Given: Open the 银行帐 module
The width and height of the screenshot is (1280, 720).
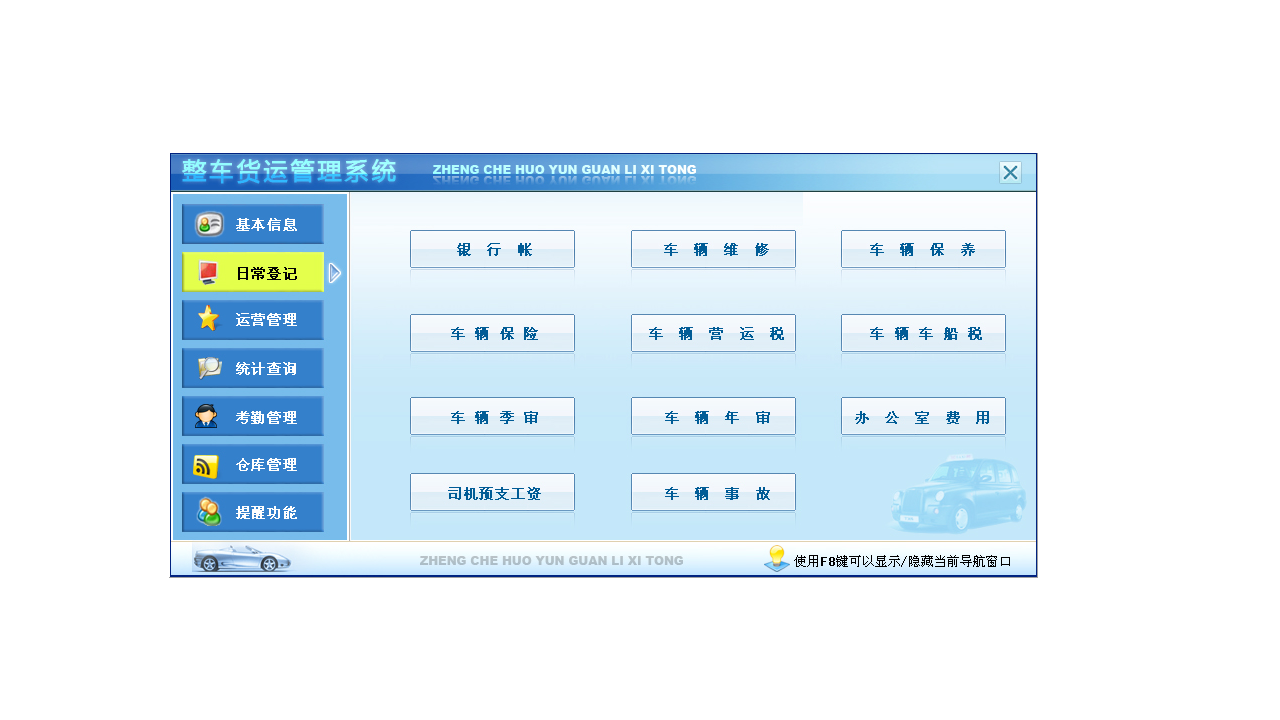Looking at the screenshot, I should 492,249.
